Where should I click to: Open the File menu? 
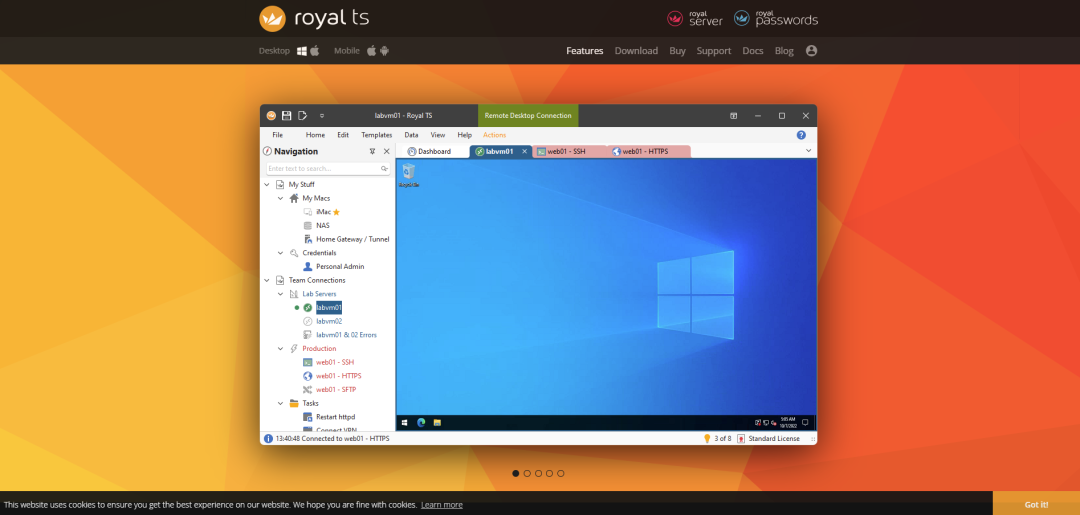(278, 135)
